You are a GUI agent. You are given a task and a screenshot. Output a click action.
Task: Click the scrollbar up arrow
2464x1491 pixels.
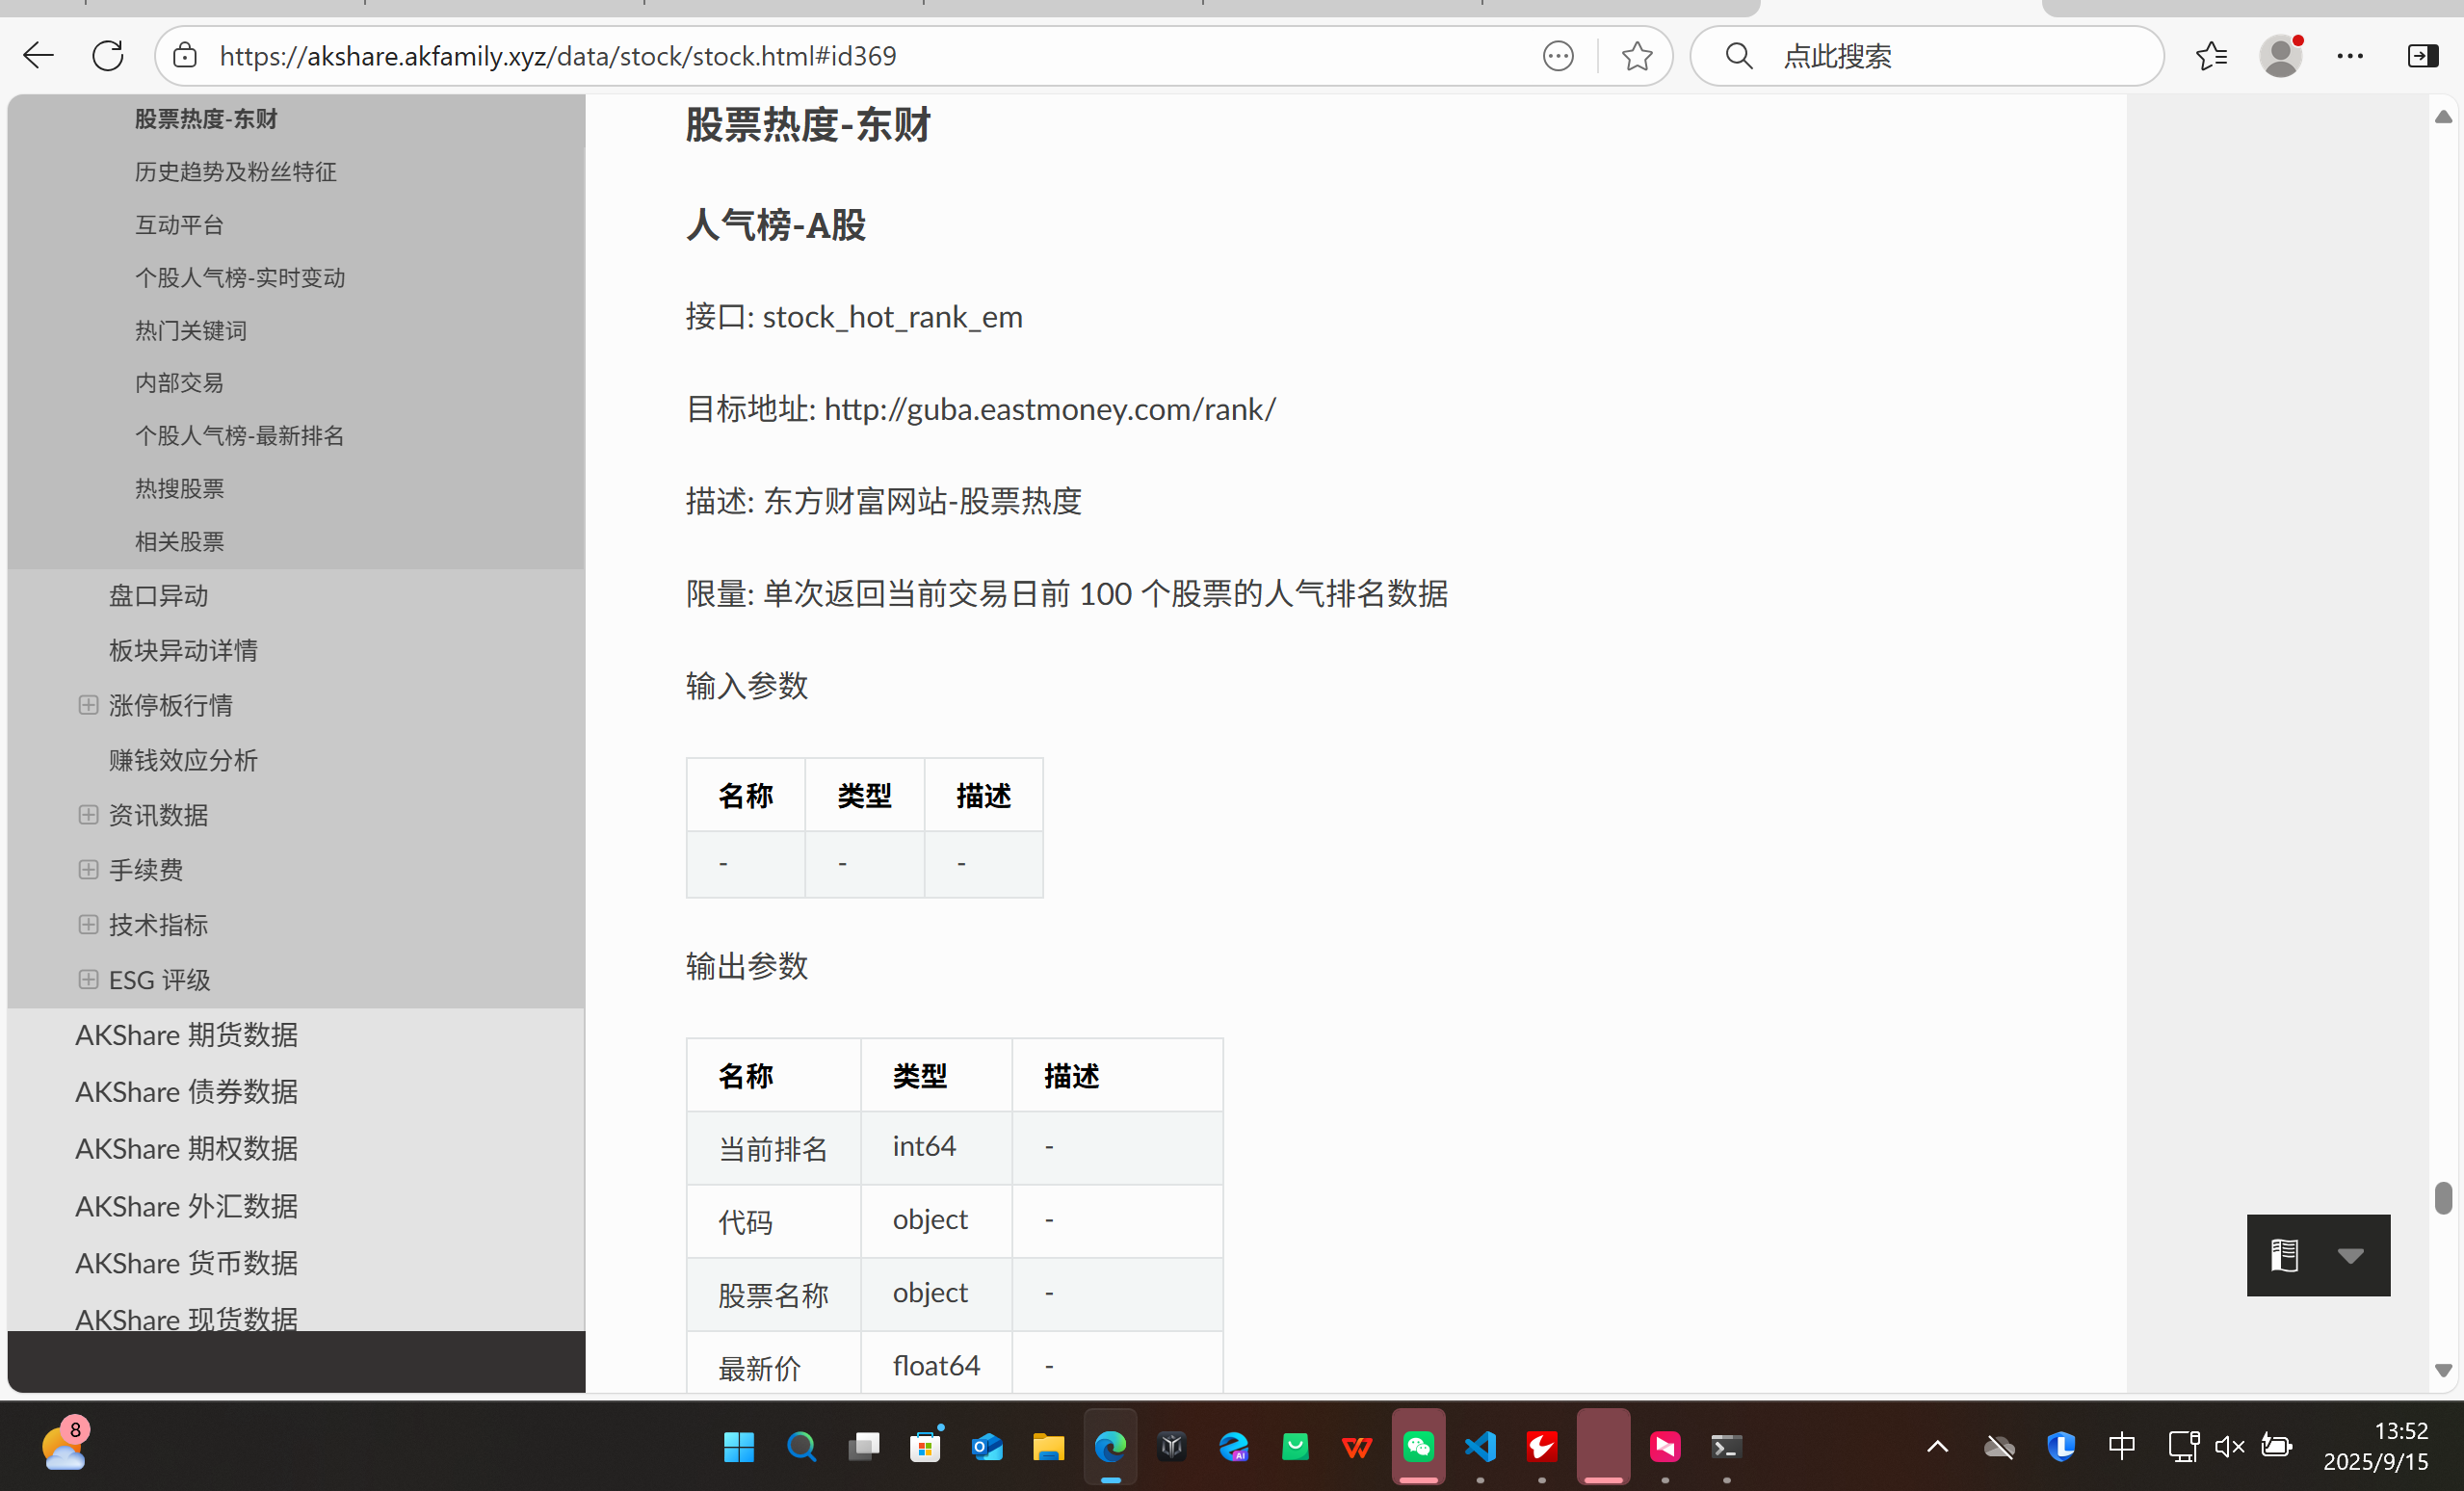pyautogui.click(x=2443, y=117)
